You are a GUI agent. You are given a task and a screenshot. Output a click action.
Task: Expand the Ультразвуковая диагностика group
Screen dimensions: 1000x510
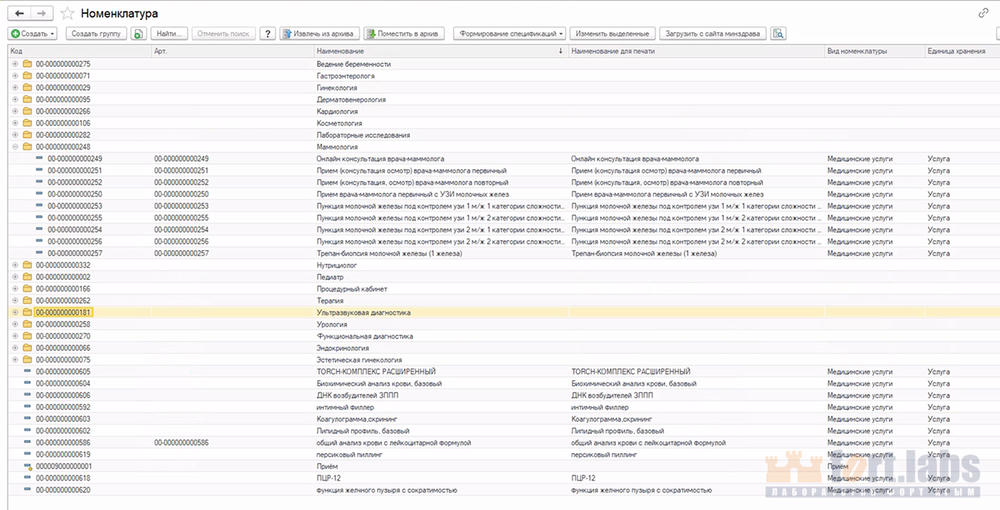click(x=14, y=313)
